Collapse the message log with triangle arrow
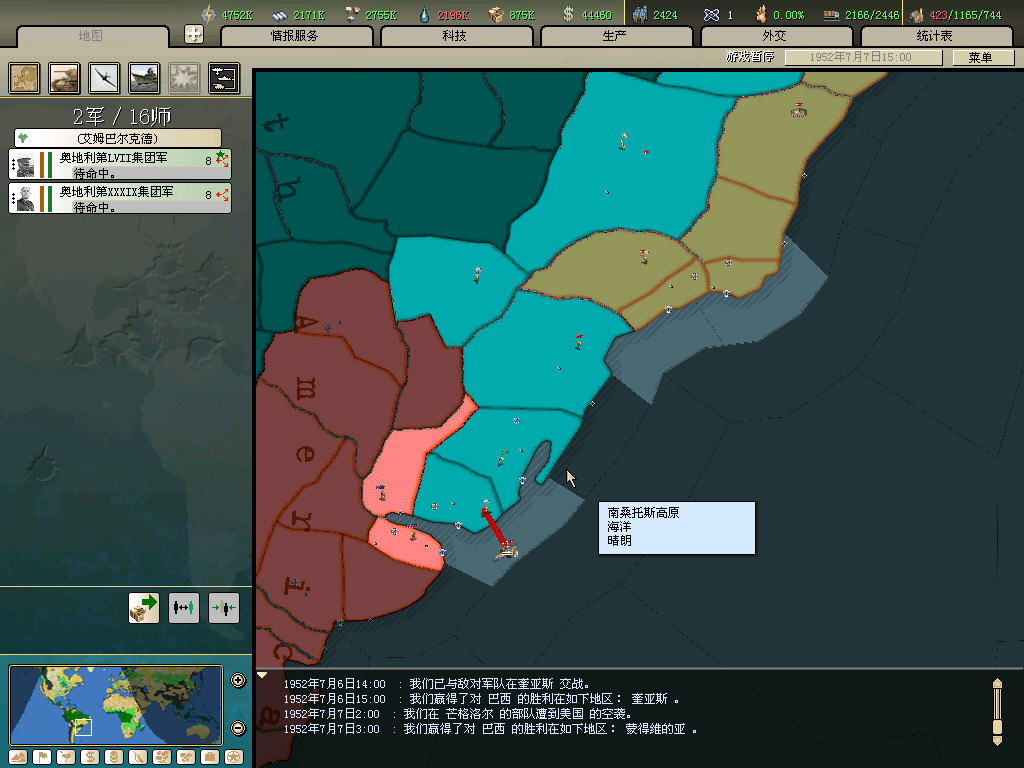 pyautogui.click(x=262, y=675)
